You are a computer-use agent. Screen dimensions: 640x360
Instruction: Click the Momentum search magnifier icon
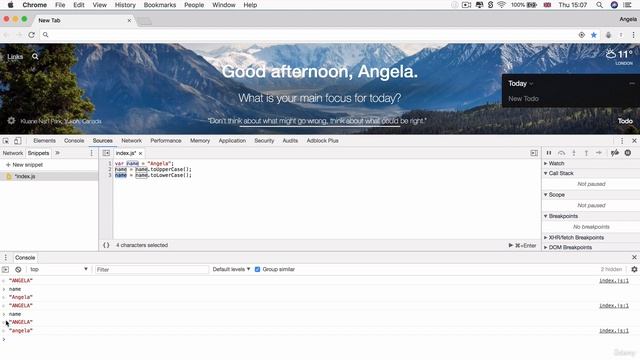pyautogui.click(x=35, y=57)
